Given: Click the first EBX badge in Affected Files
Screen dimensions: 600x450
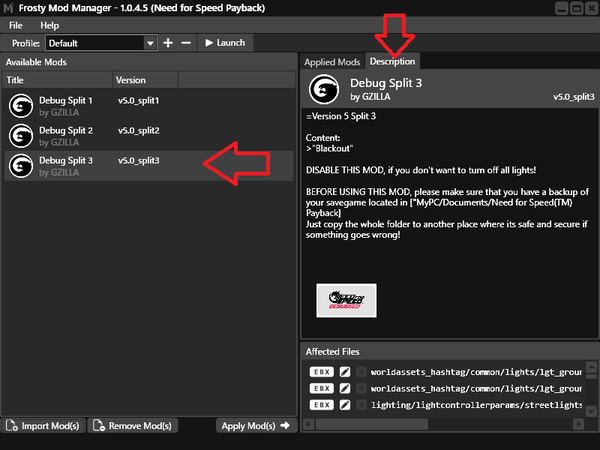Looking at the screenshot, I should [321, 372].
